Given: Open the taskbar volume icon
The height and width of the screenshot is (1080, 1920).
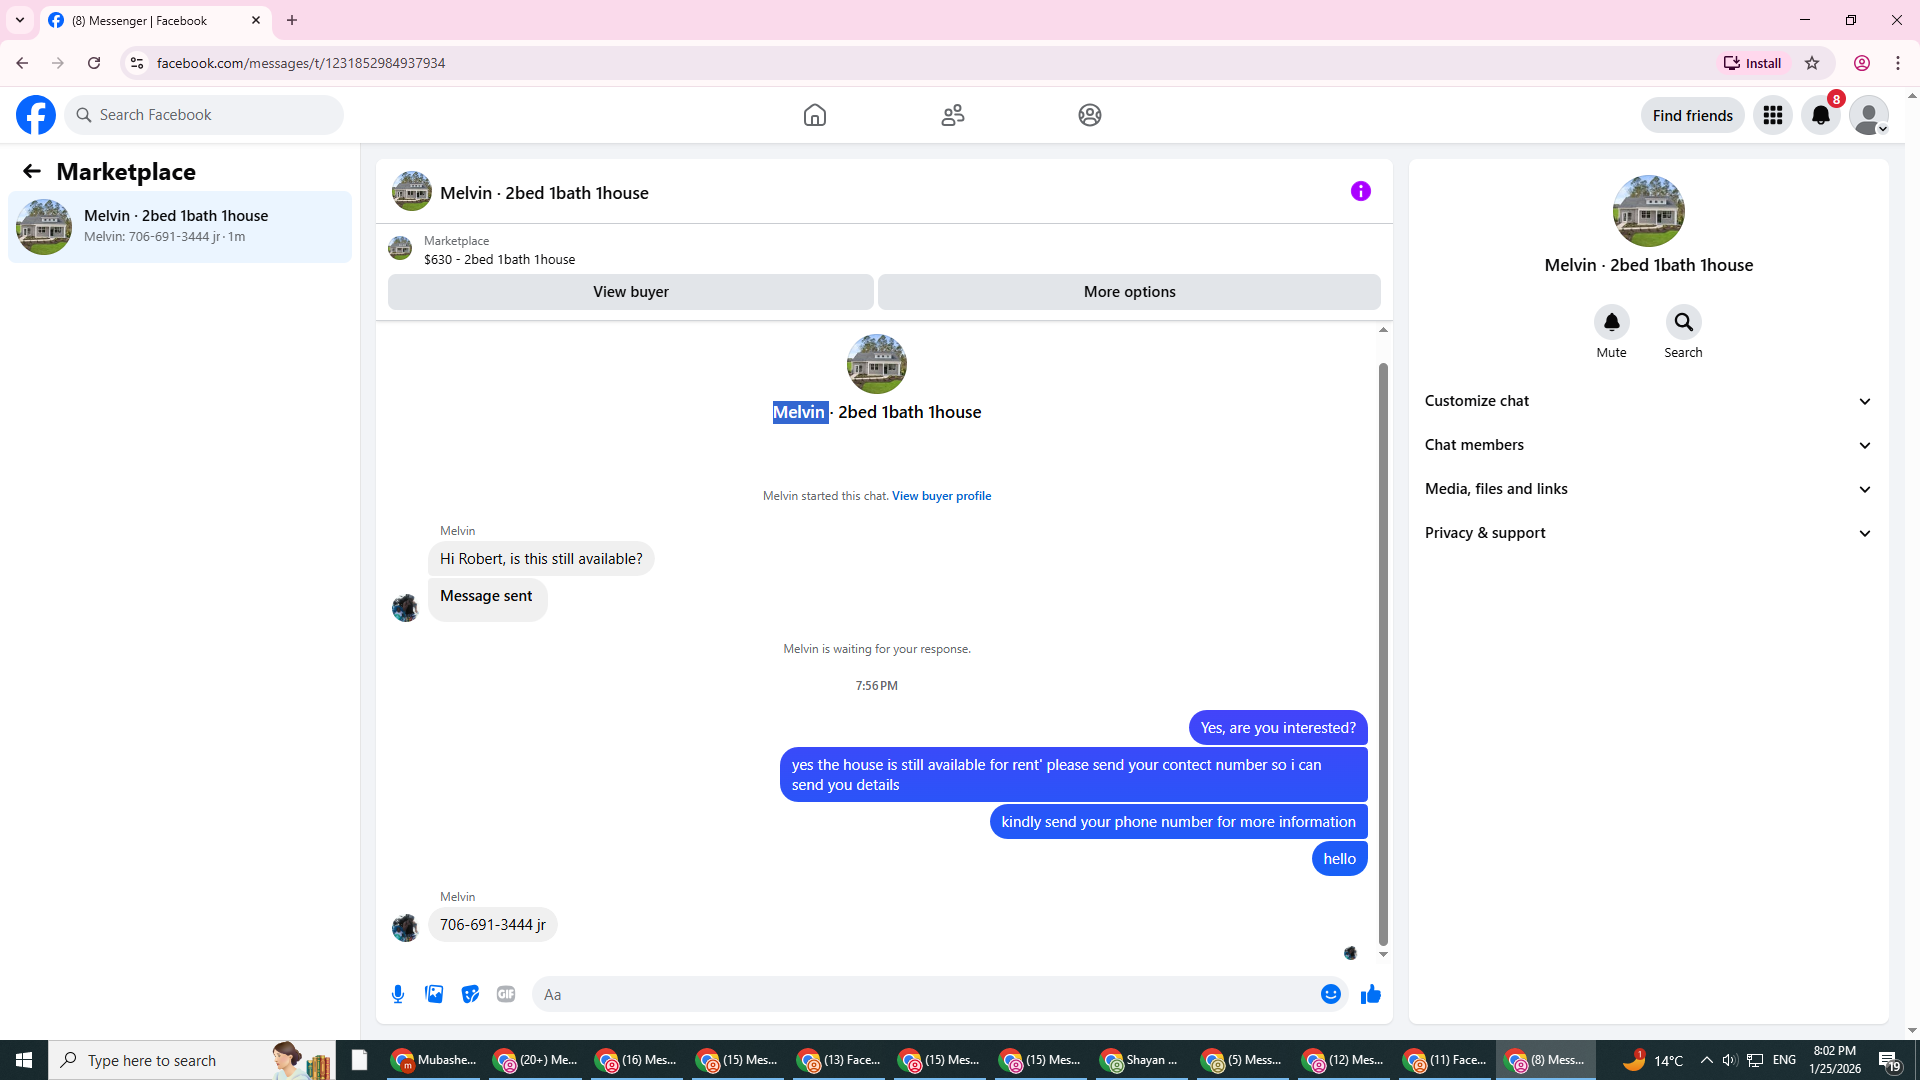Looking at the screenshot, I should click(1729, 1060).
